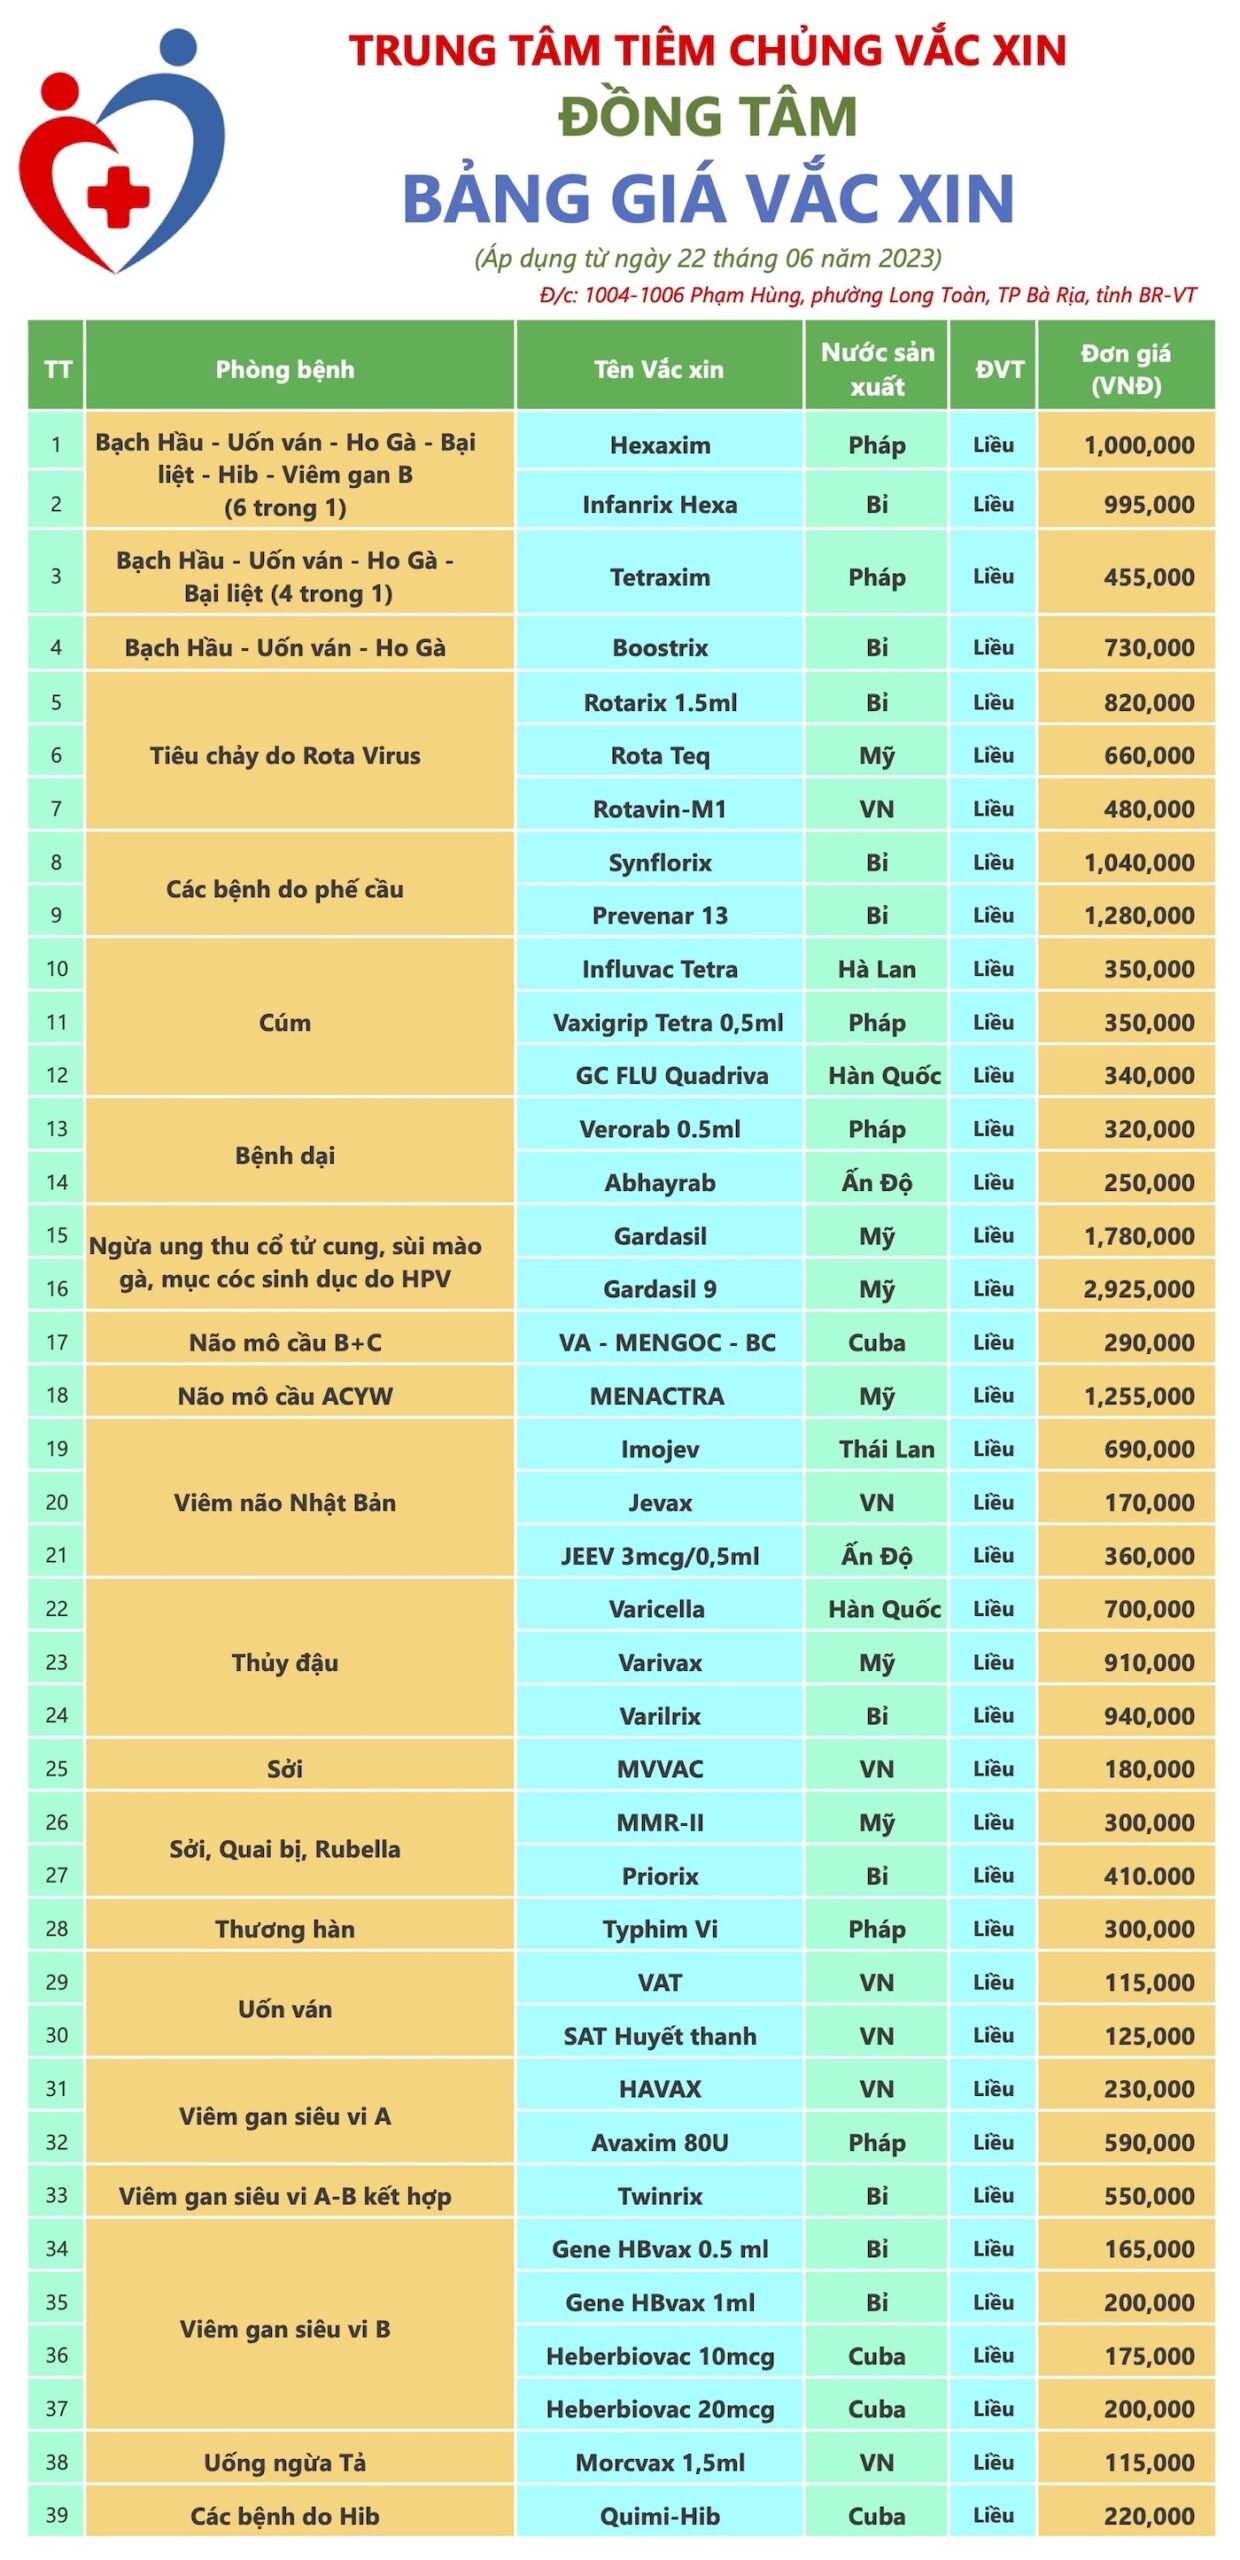Click the Infanrix Hexa vaccine name

click(659, 504)
